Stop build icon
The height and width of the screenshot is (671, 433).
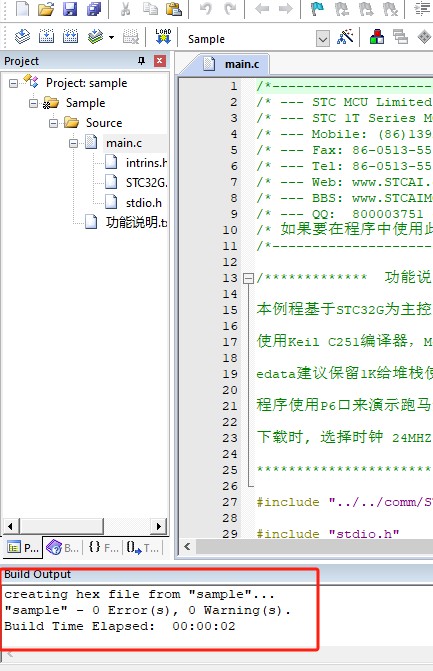pyautogui.click(x=131, y=37)
